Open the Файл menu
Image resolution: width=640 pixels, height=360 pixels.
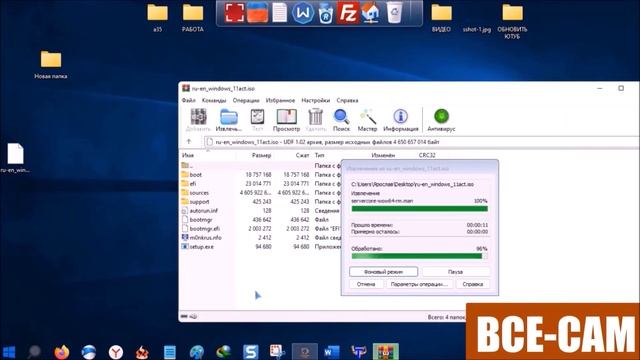(189, 100)
